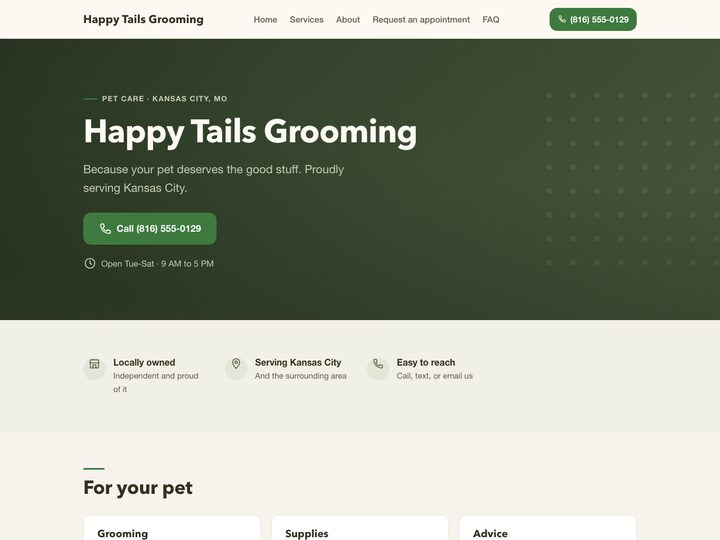Open the Grooming card
This screenshot has height=540, width=720.
point(172,528)
